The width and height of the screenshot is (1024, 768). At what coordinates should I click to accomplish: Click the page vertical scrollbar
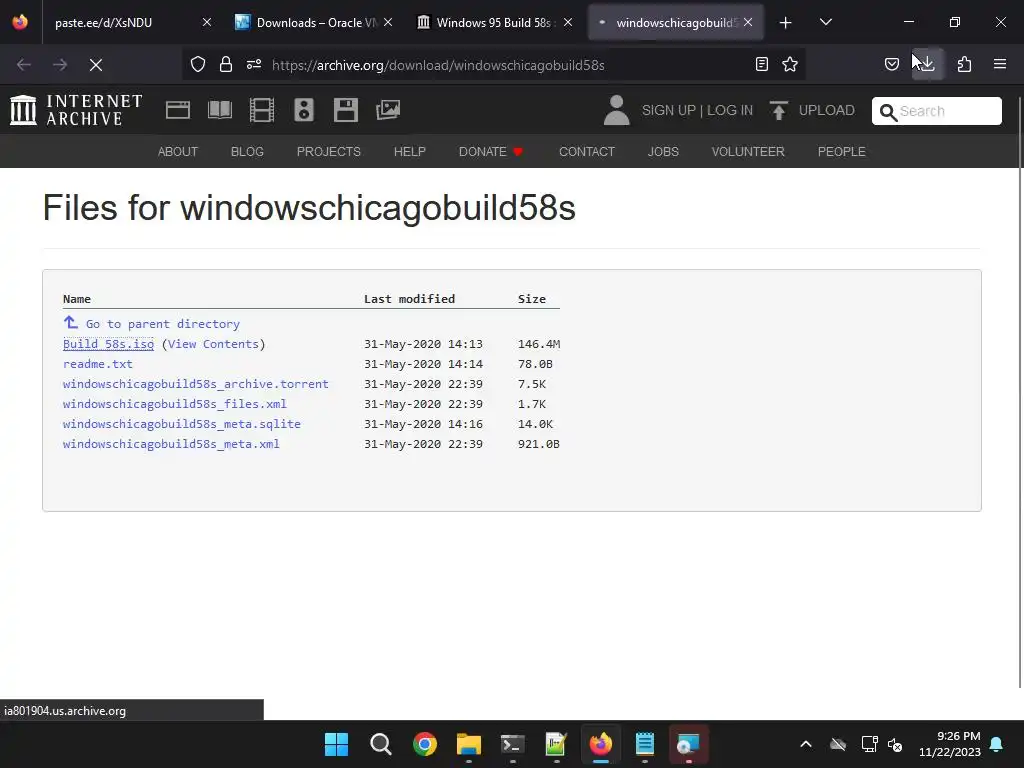[1020, 392]
